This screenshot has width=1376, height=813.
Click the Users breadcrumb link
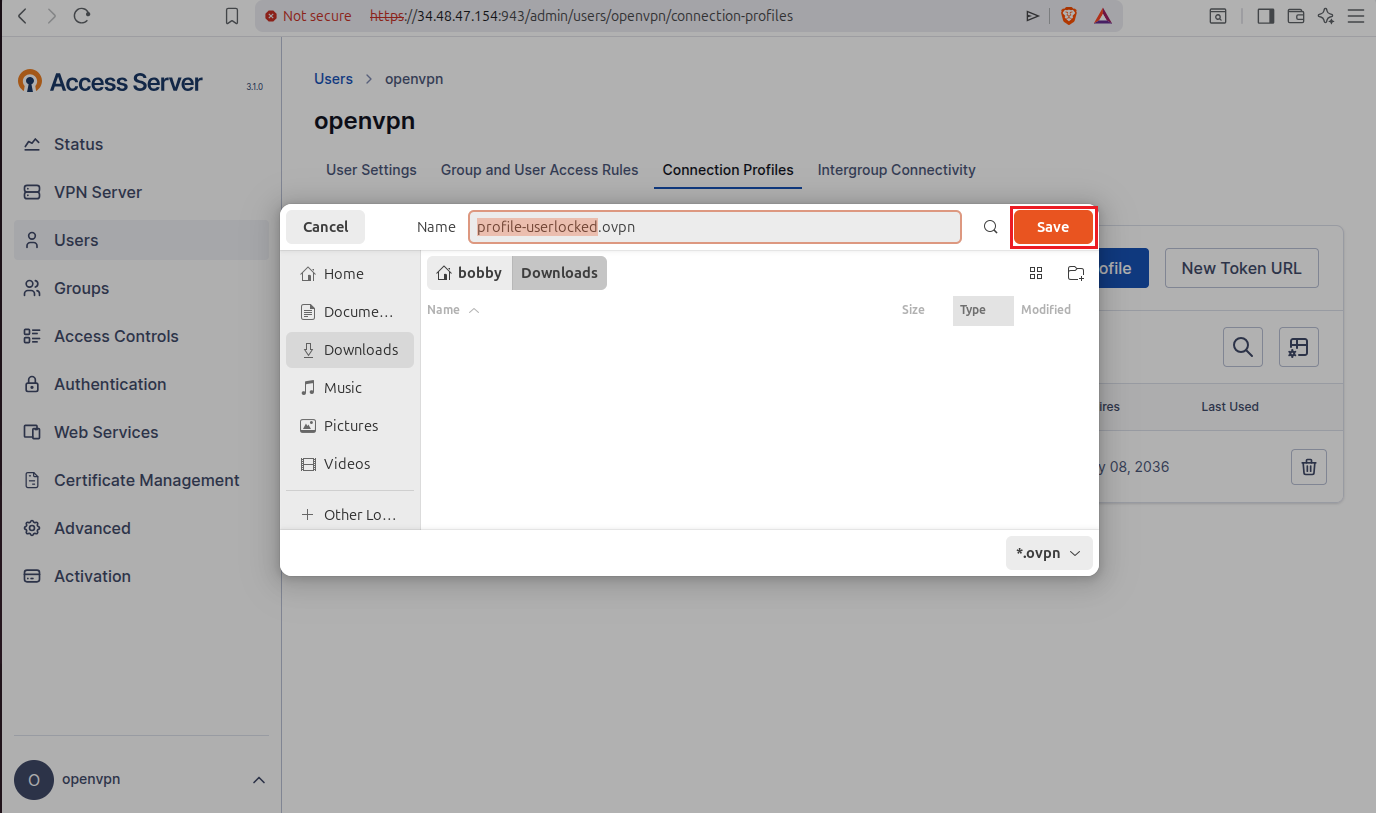coord(333,79)
